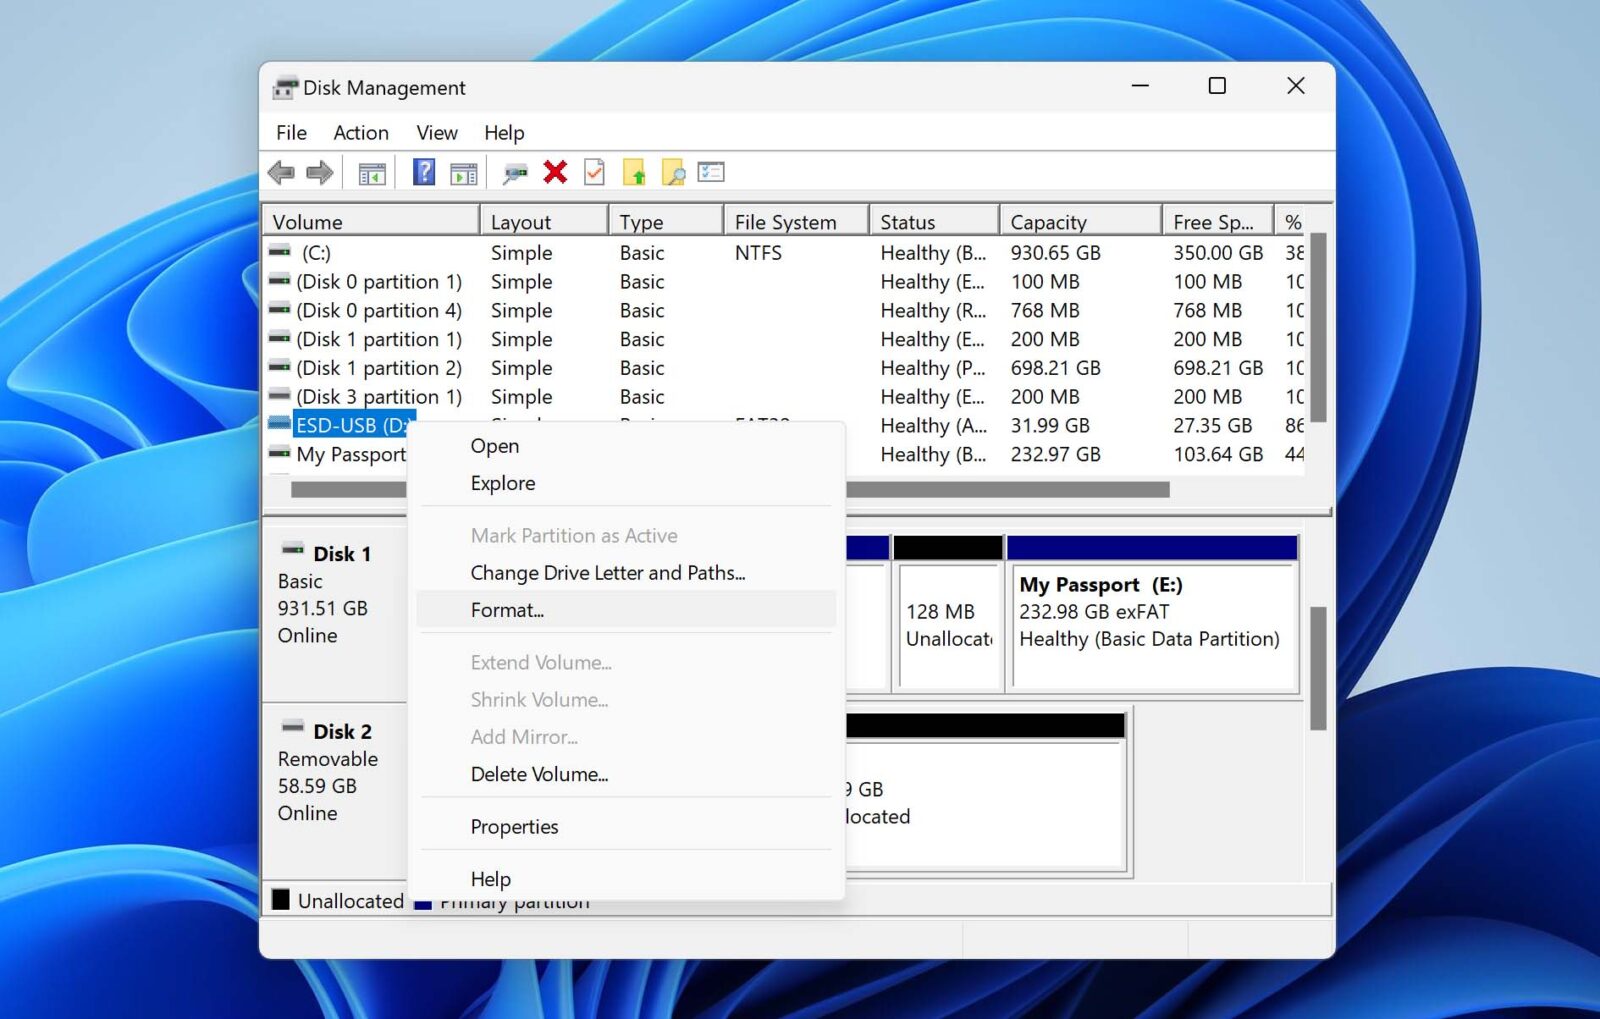Open help using the question mark toolbar icon
Screen dimensions: 1600x1019
pyautogui.click(x=424, y=171)
